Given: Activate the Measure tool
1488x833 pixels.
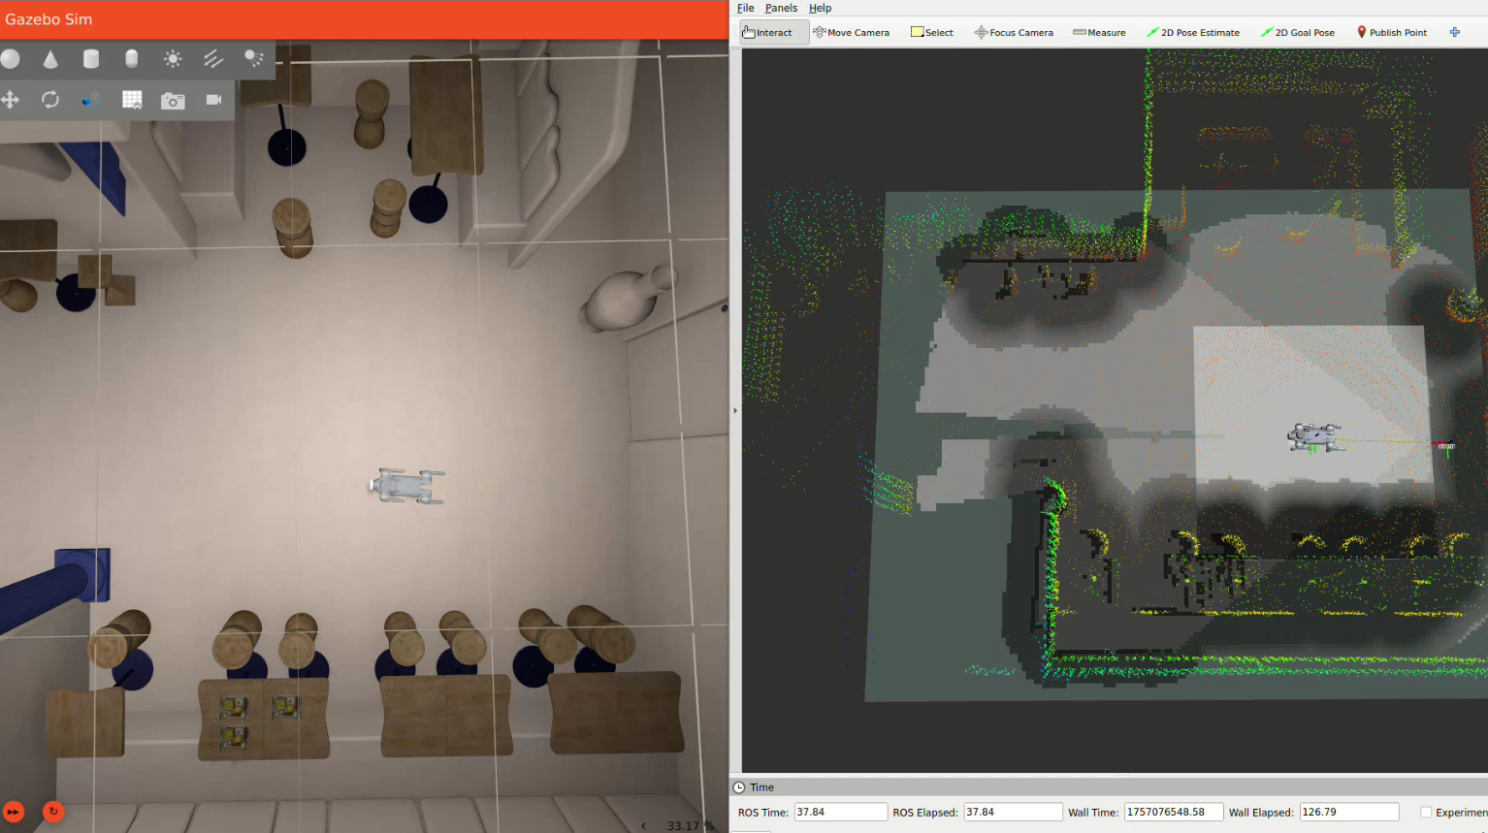Looking at the screenshot, I should [x=1099, y=32].
